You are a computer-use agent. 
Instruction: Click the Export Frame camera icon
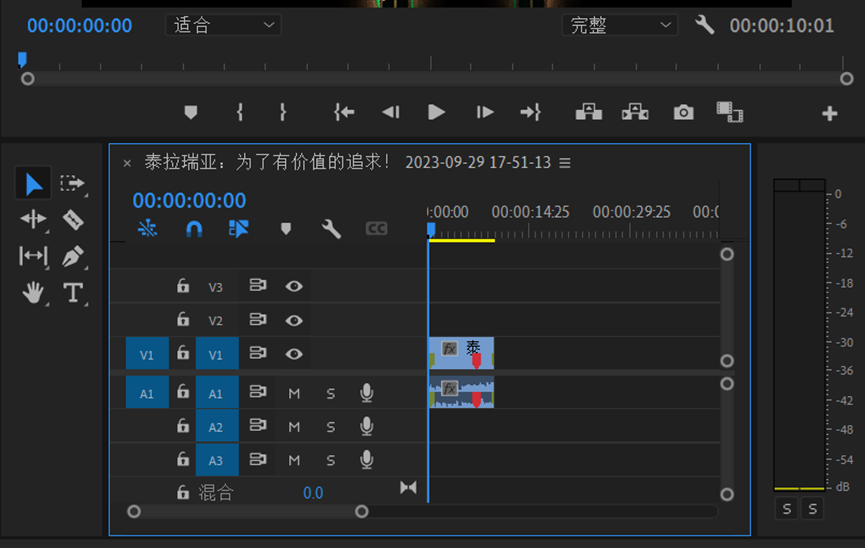tap(683, 113)
